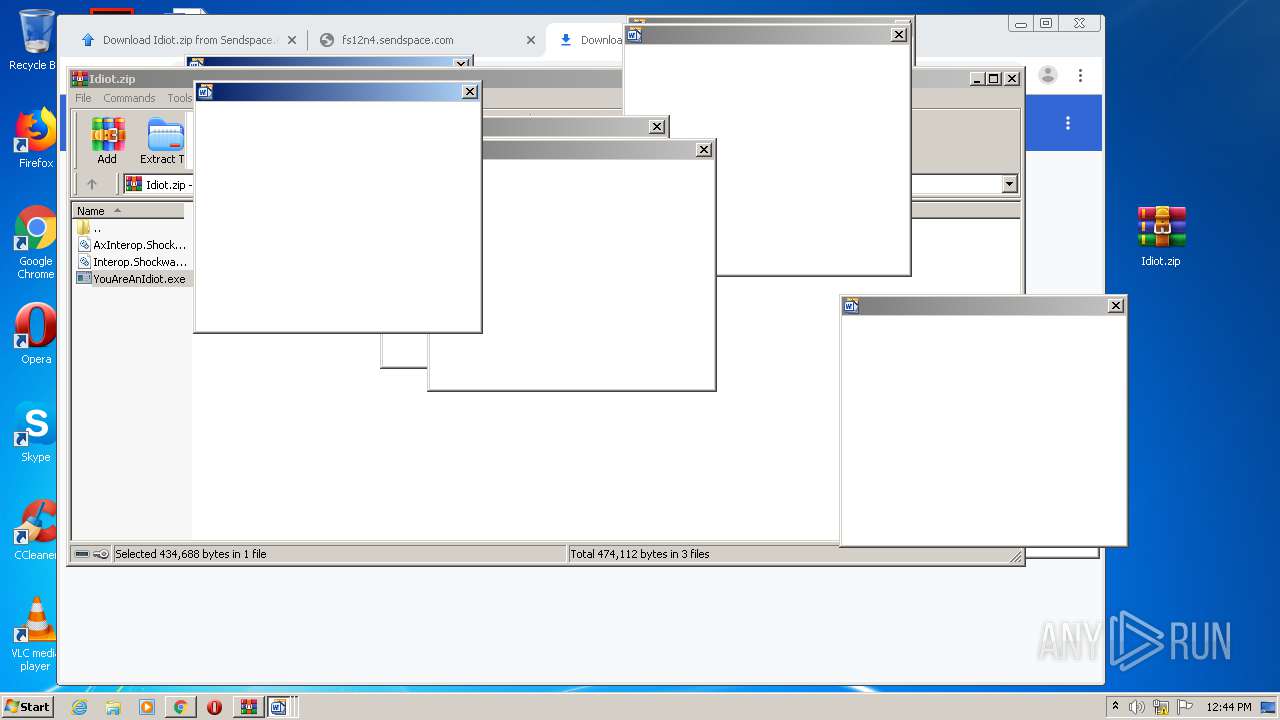The height and width of the screenshot is (720, 1280).
Task: Open Opera from the taskbar
Action: pyautogui.click(x=214, y=707)
